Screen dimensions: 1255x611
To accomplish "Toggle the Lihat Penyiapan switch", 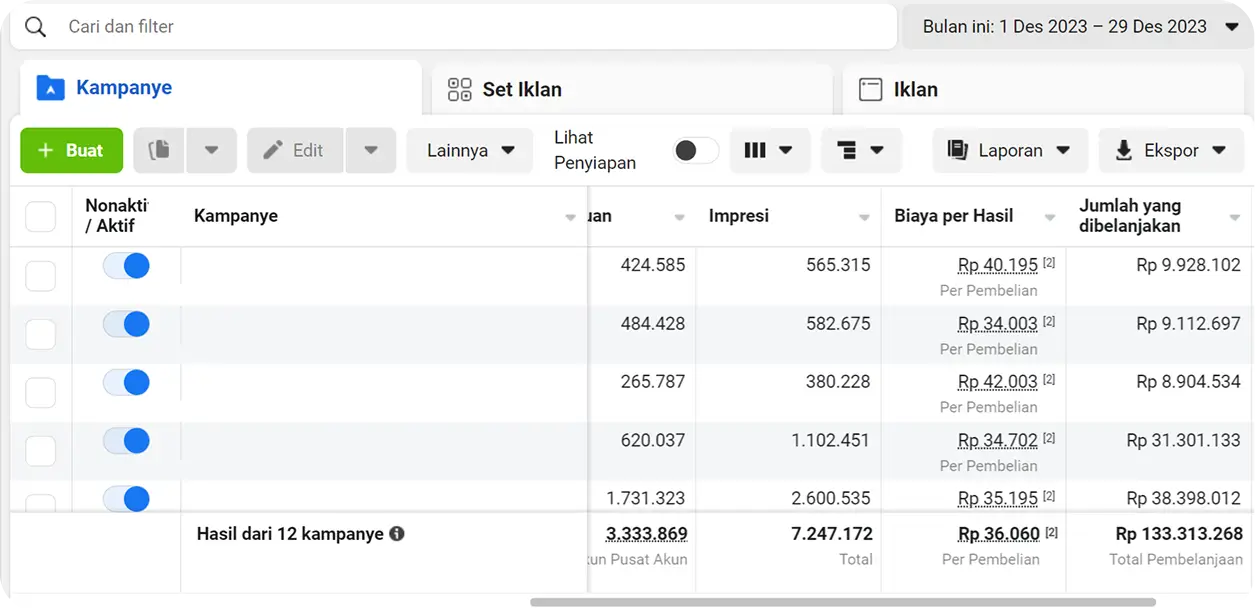I will 695,150.
